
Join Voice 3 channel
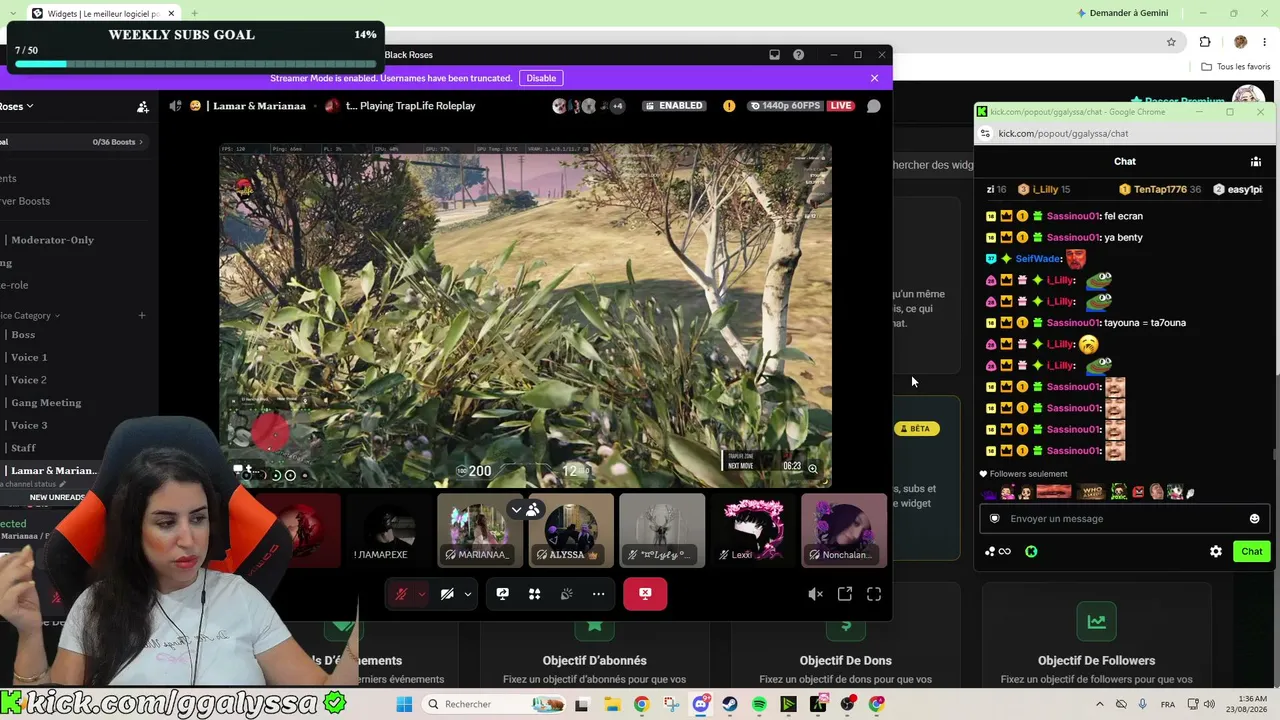pyautogui.click(x=29, y=425)
